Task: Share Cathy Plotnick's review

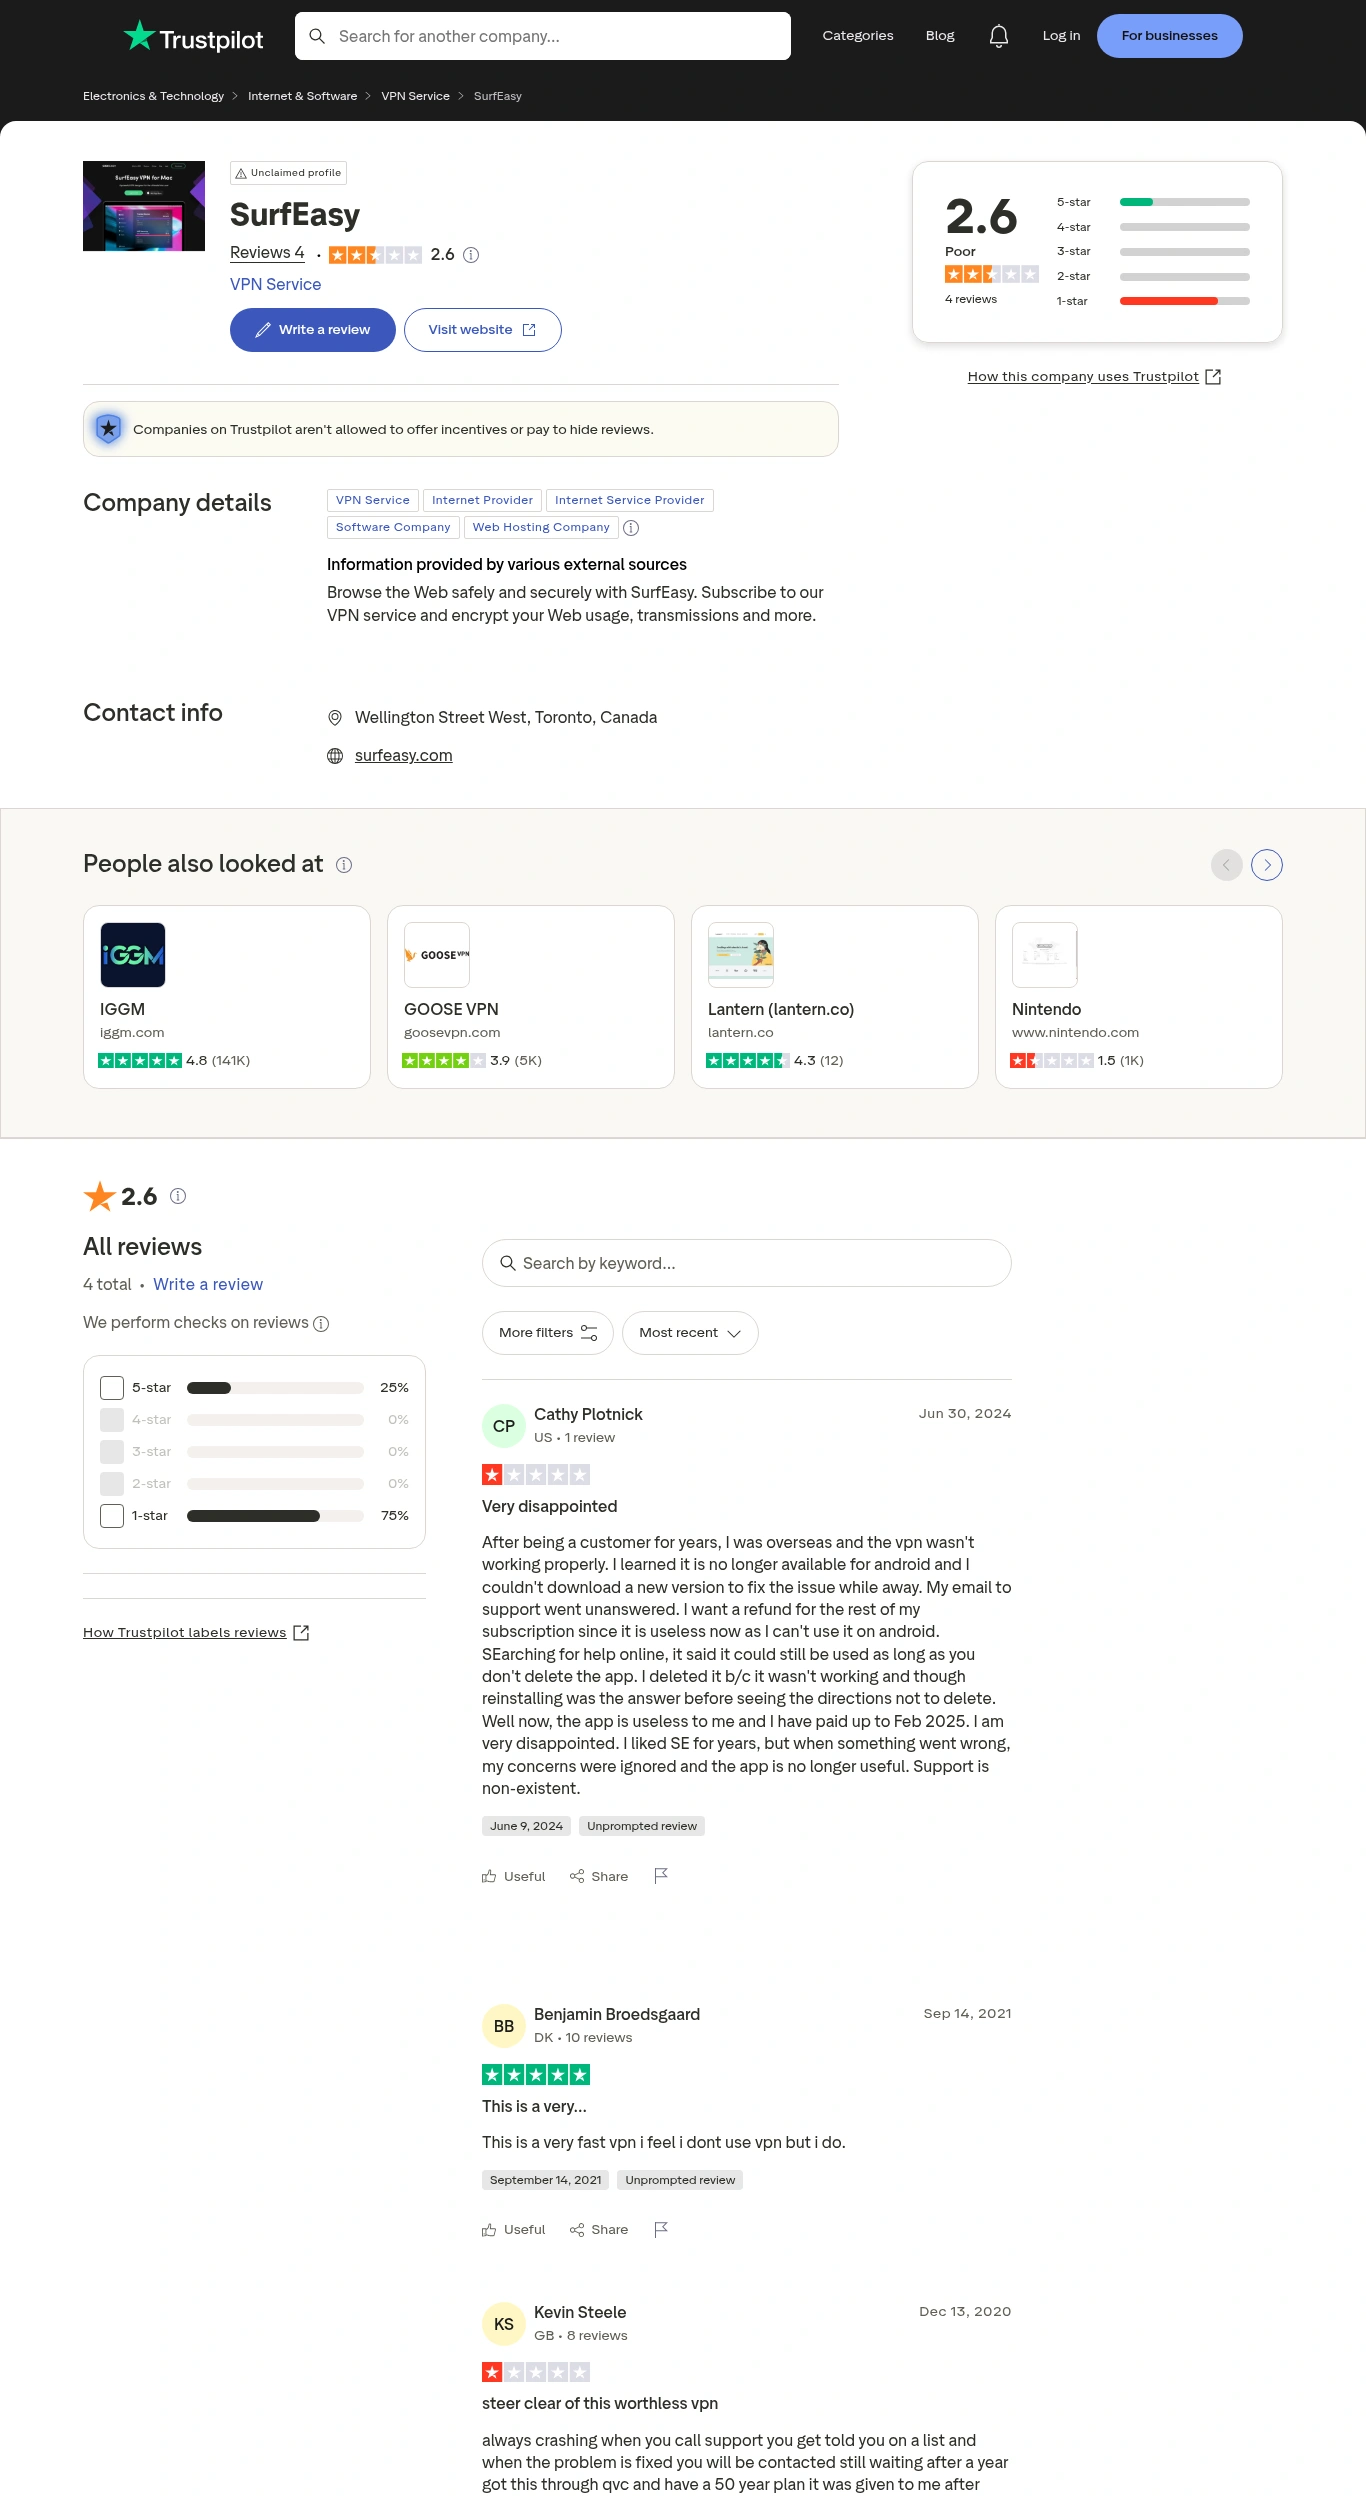Action: pyautogui.click(x=599, y=1877)
